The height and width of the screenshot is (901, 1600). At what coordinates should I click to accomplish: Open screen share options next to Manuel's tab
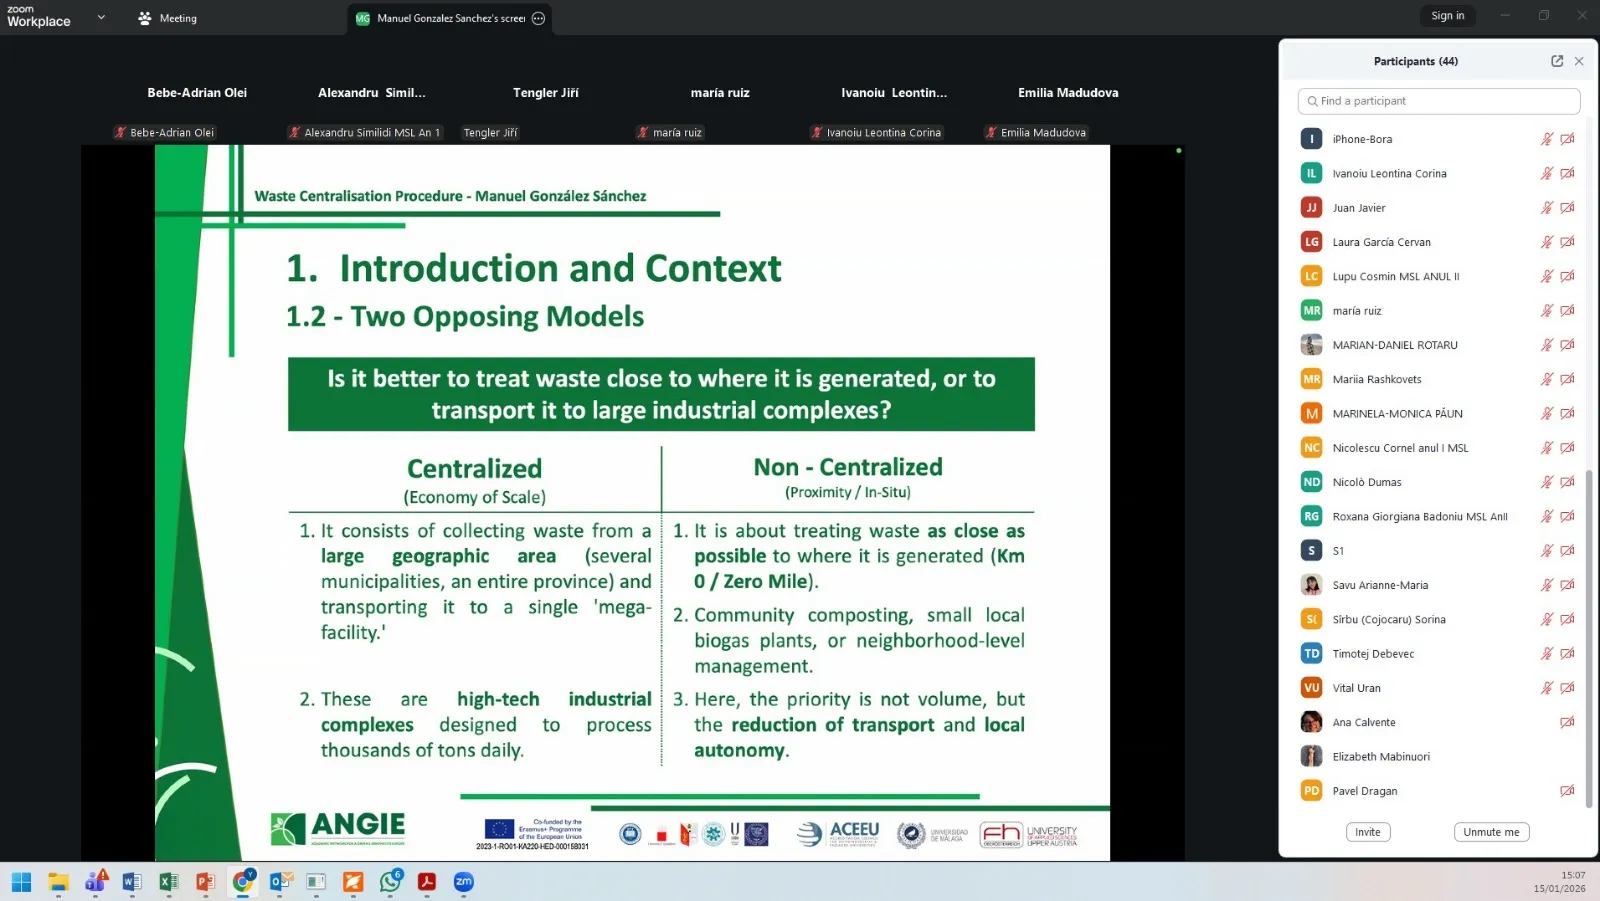pos(539,18)
